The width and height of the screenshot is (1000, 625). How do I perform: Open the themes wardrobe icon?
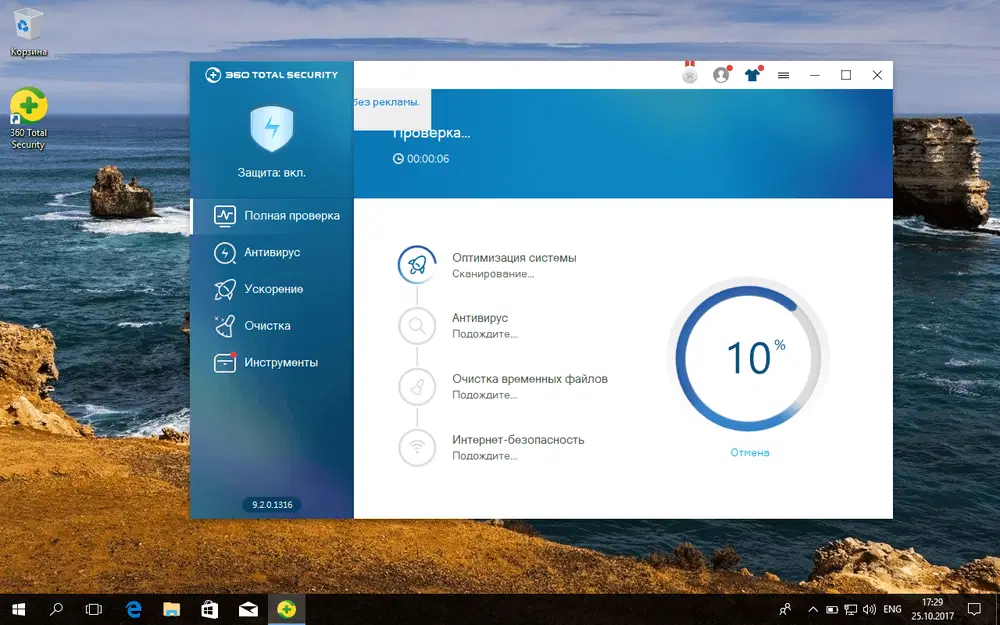coord(753,74)
